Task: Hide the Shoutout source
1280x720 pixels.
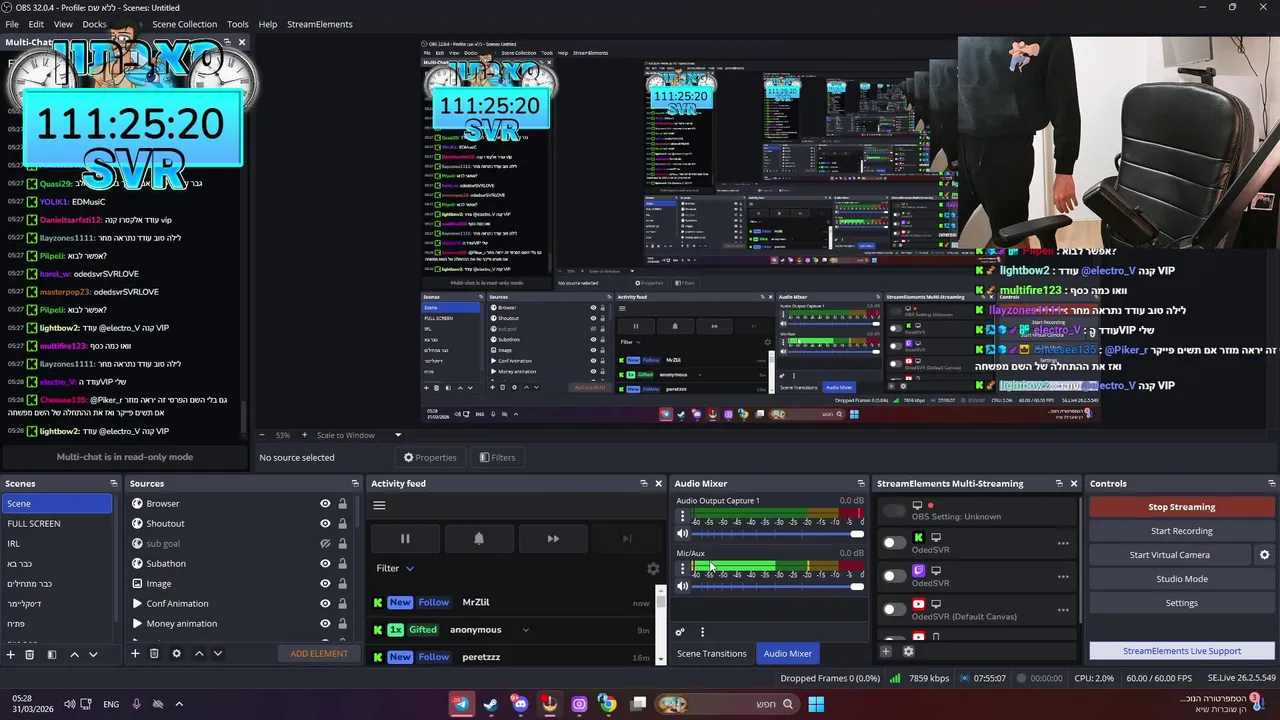Action: pos(325,524)
